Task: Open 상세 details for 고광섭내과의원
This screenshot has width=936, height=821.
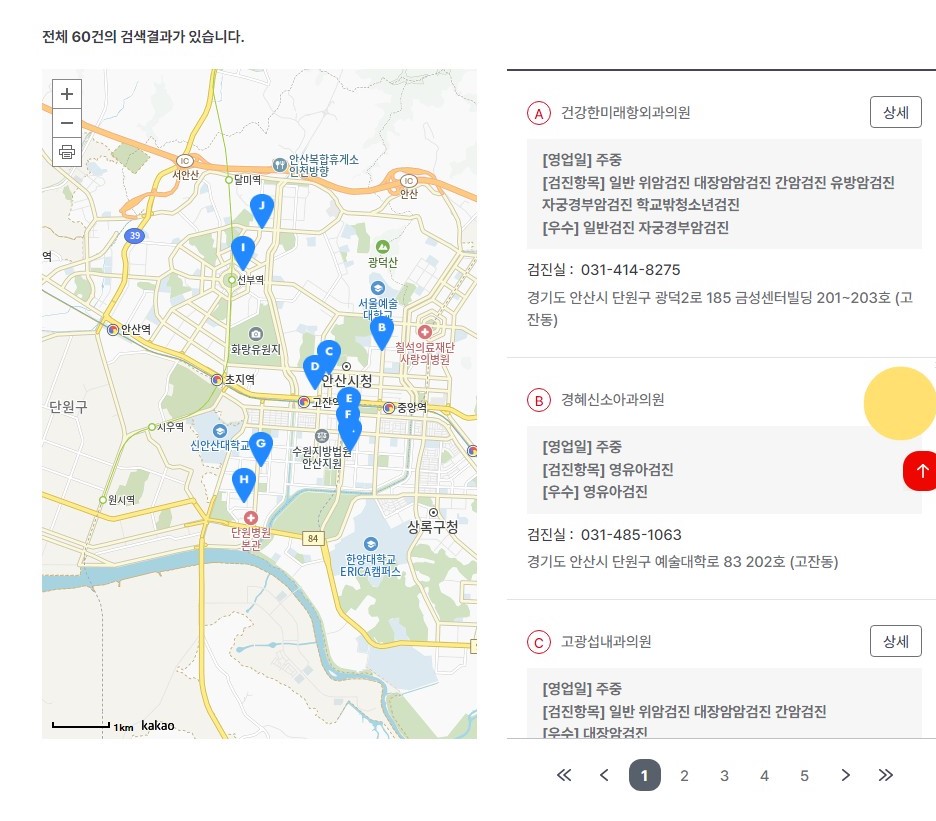Action: coord(895,641)
